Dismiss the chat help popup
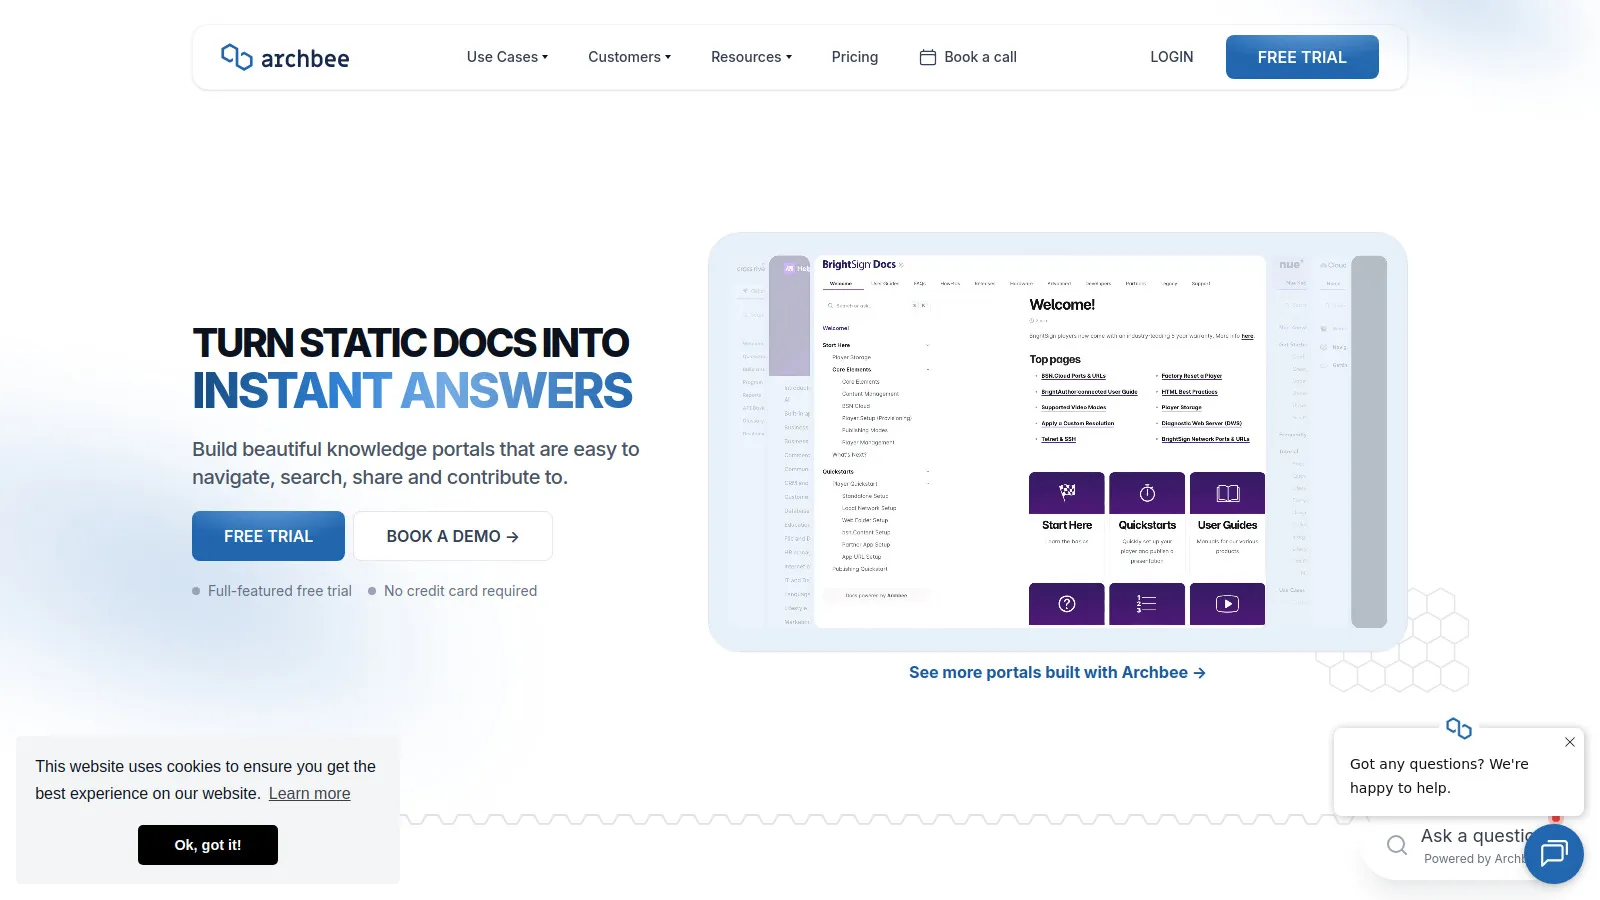Screen dimensions: 1600x900 pyautogui.click(x=1569, y=742)
